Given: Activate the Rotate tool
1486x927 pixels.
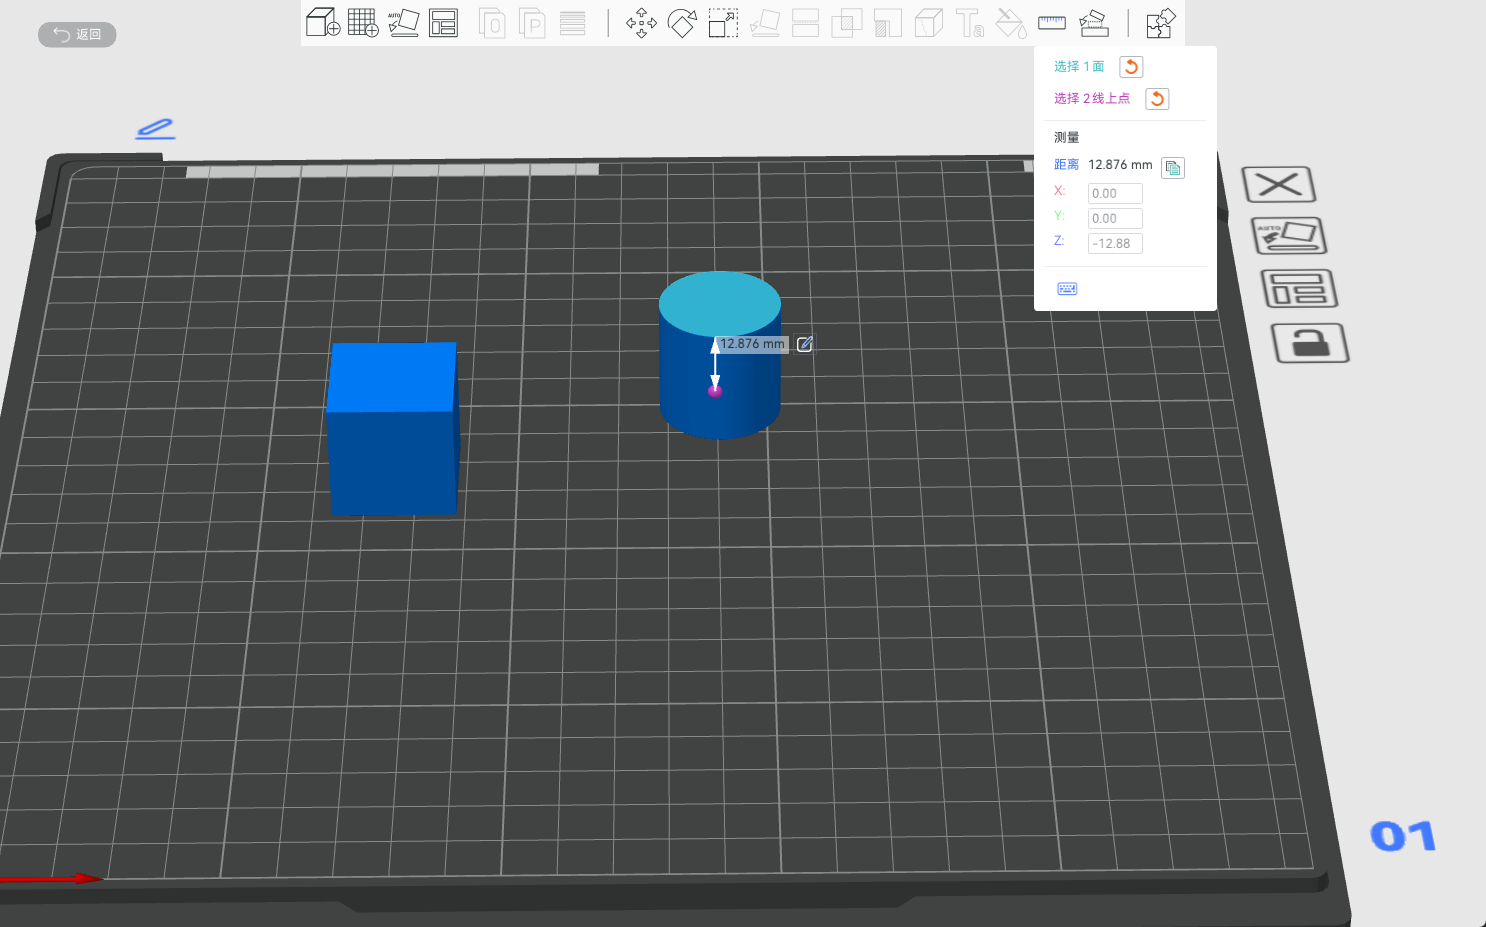Looking at the screenshot, I should pos(682,23).
